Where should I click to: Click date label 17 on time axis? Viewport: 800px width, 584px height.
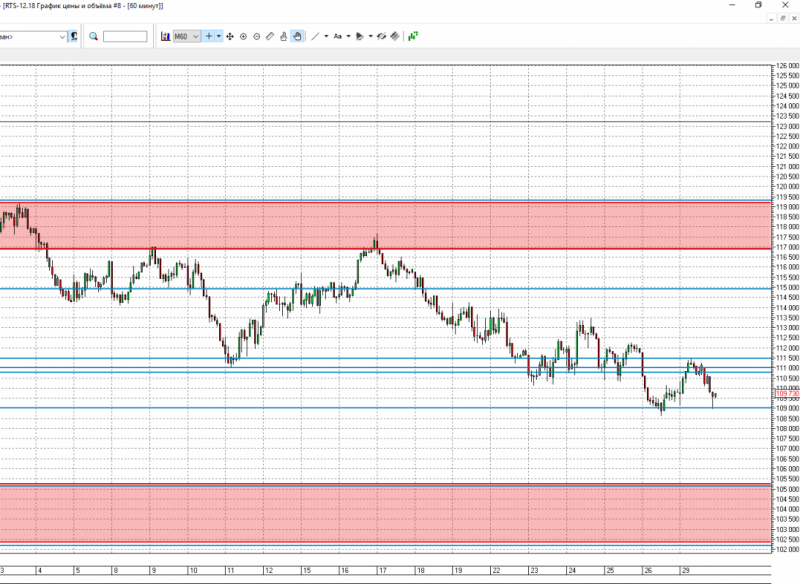[x=383, y=570]
